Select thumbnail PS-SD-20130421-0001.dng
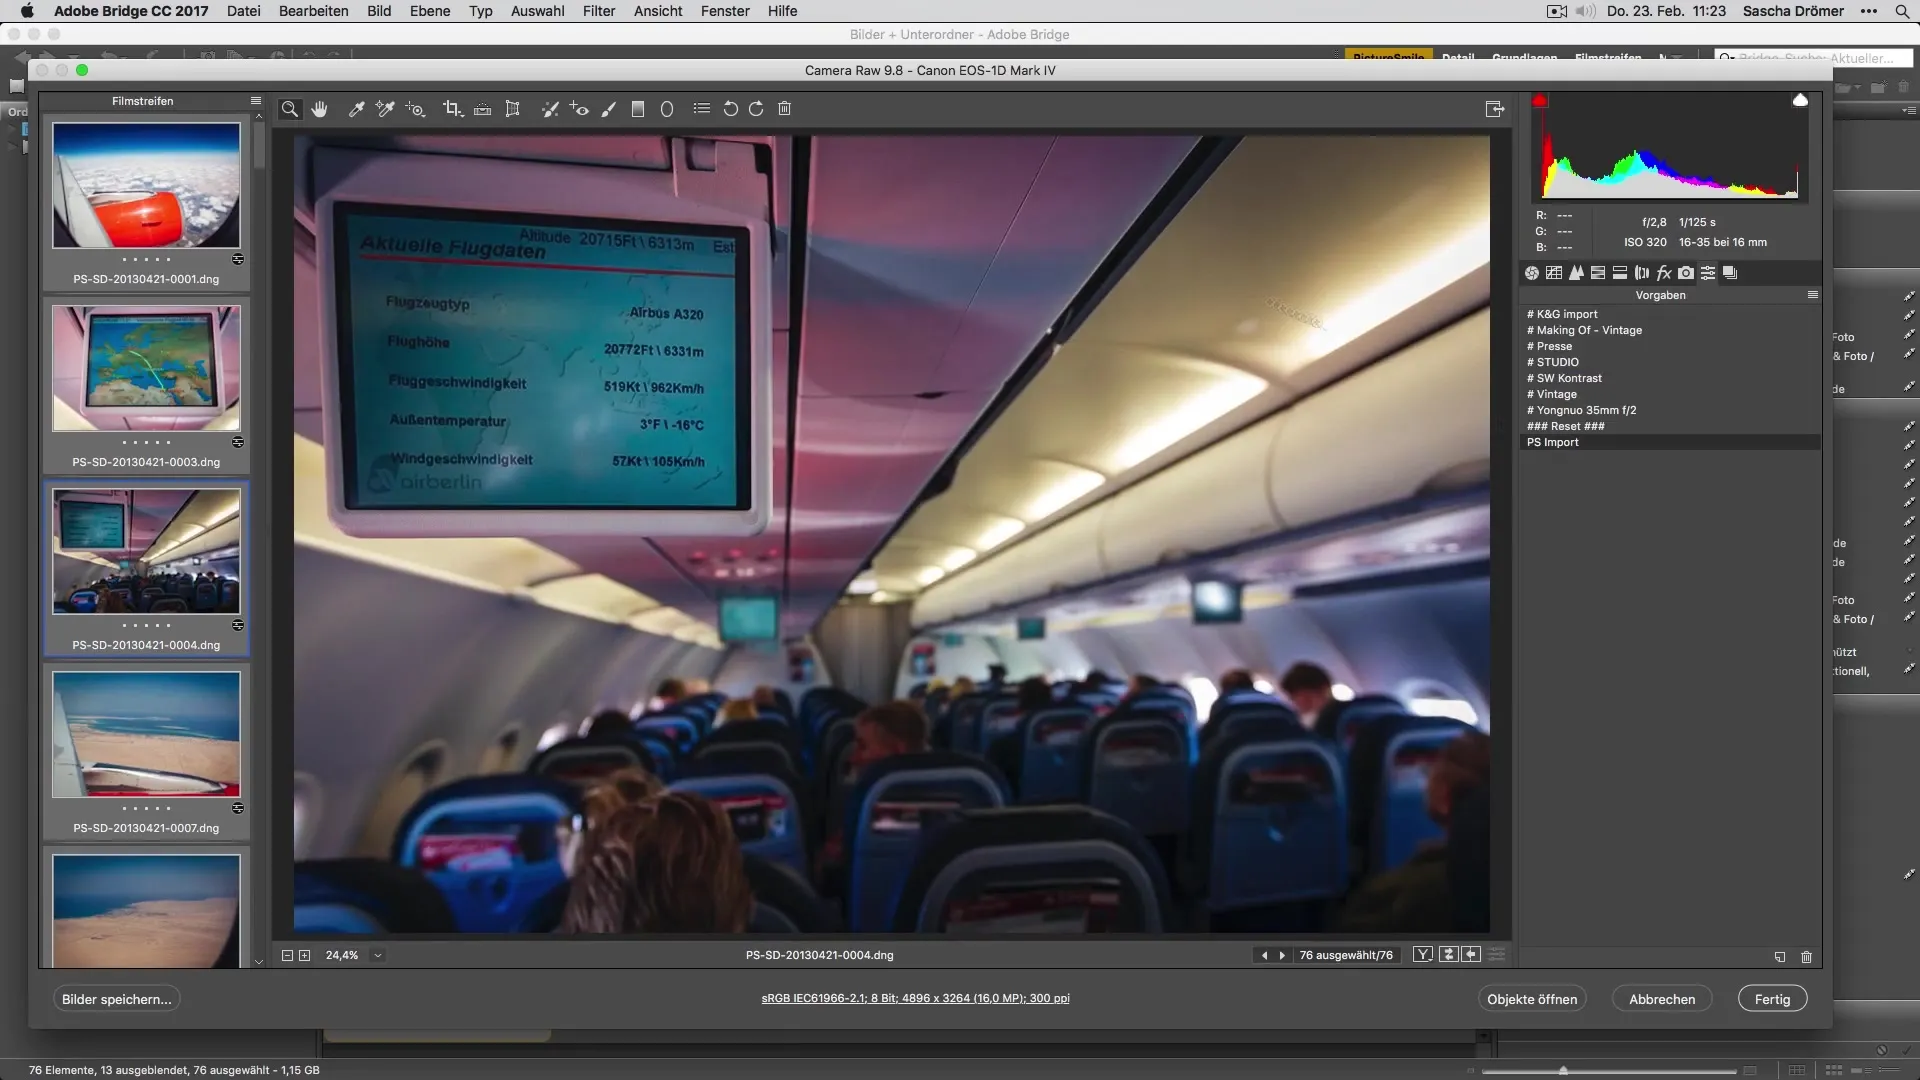 pos(146,185)
